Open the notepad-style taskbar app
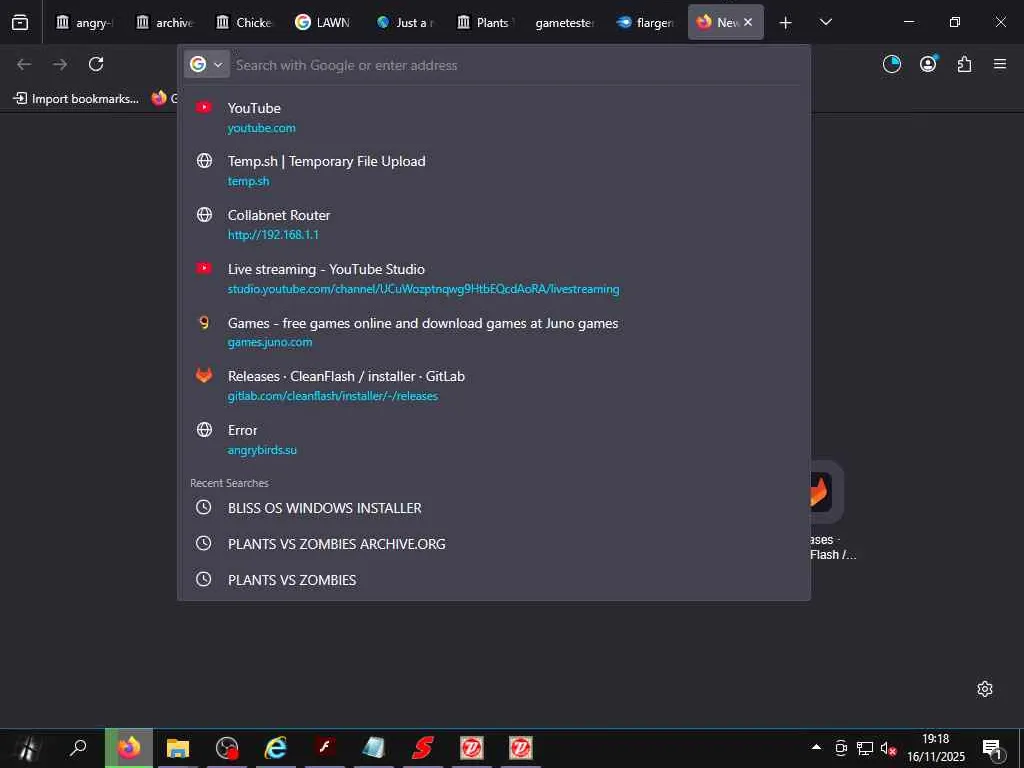1024x768 pixels. pos(374,748)
